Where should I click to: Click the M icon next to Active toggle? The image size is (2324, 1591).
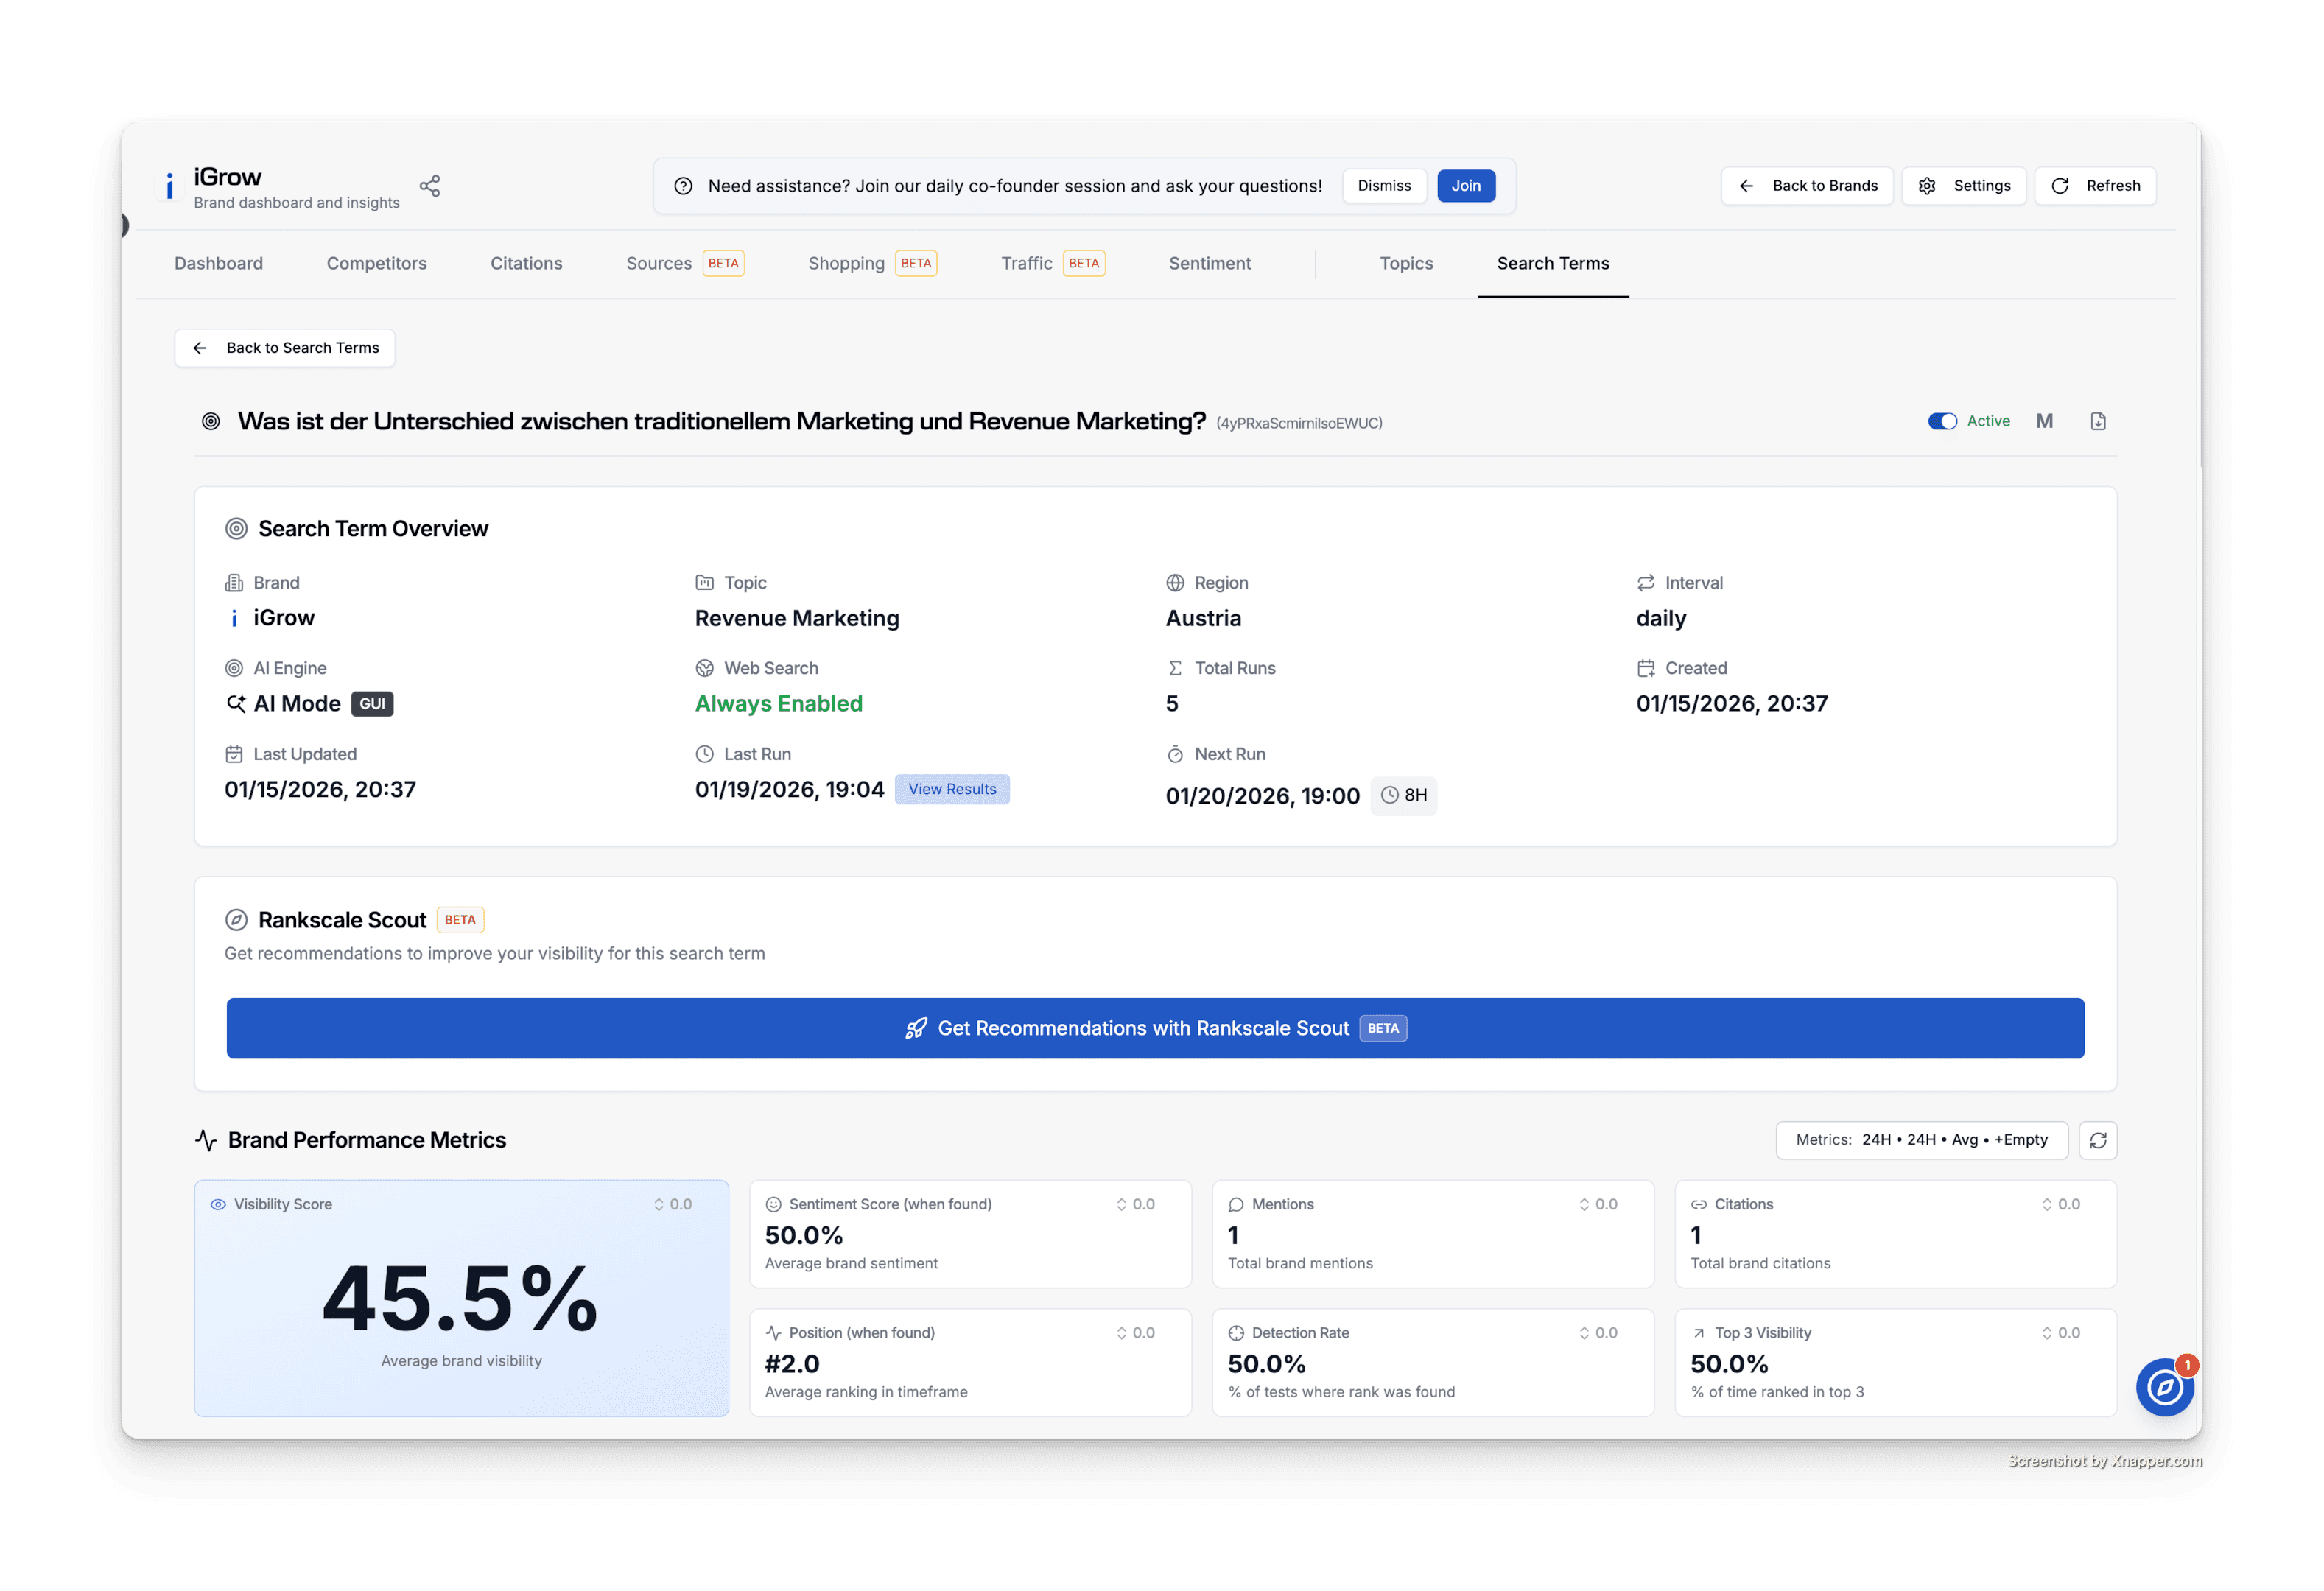click(2044, 421)
